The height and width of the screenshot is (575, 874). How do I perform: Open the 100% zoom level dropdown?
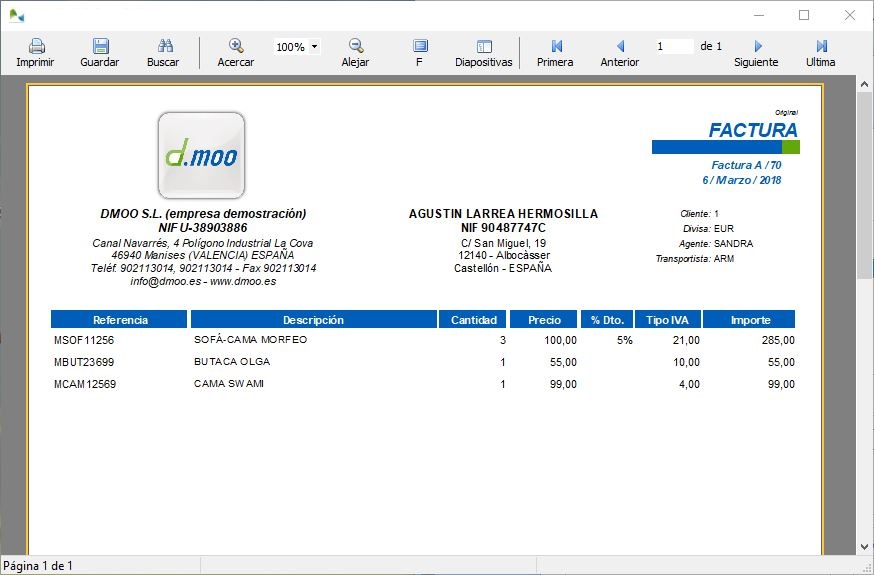coord(314,46)
